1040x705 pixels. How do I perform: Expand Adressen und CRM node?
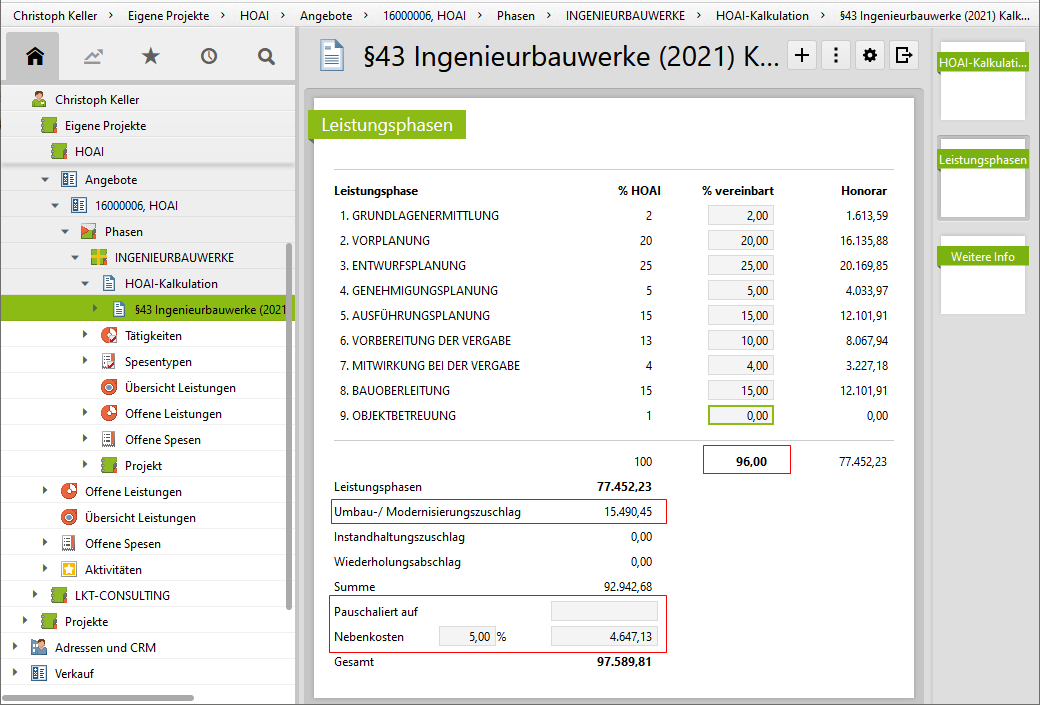pos(15,648)
